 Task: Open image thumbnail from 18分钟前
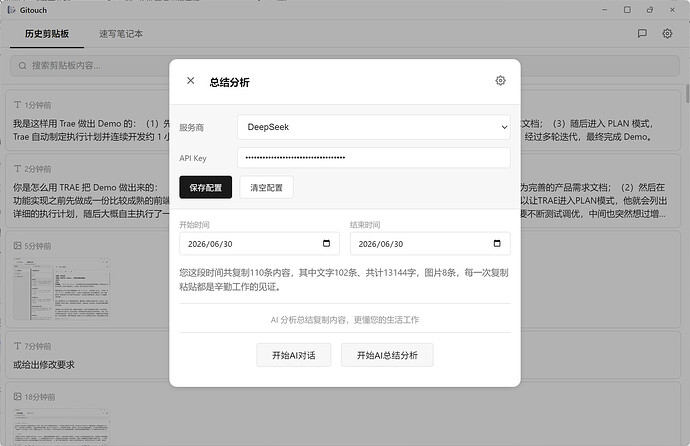click(x=61, y=426)
